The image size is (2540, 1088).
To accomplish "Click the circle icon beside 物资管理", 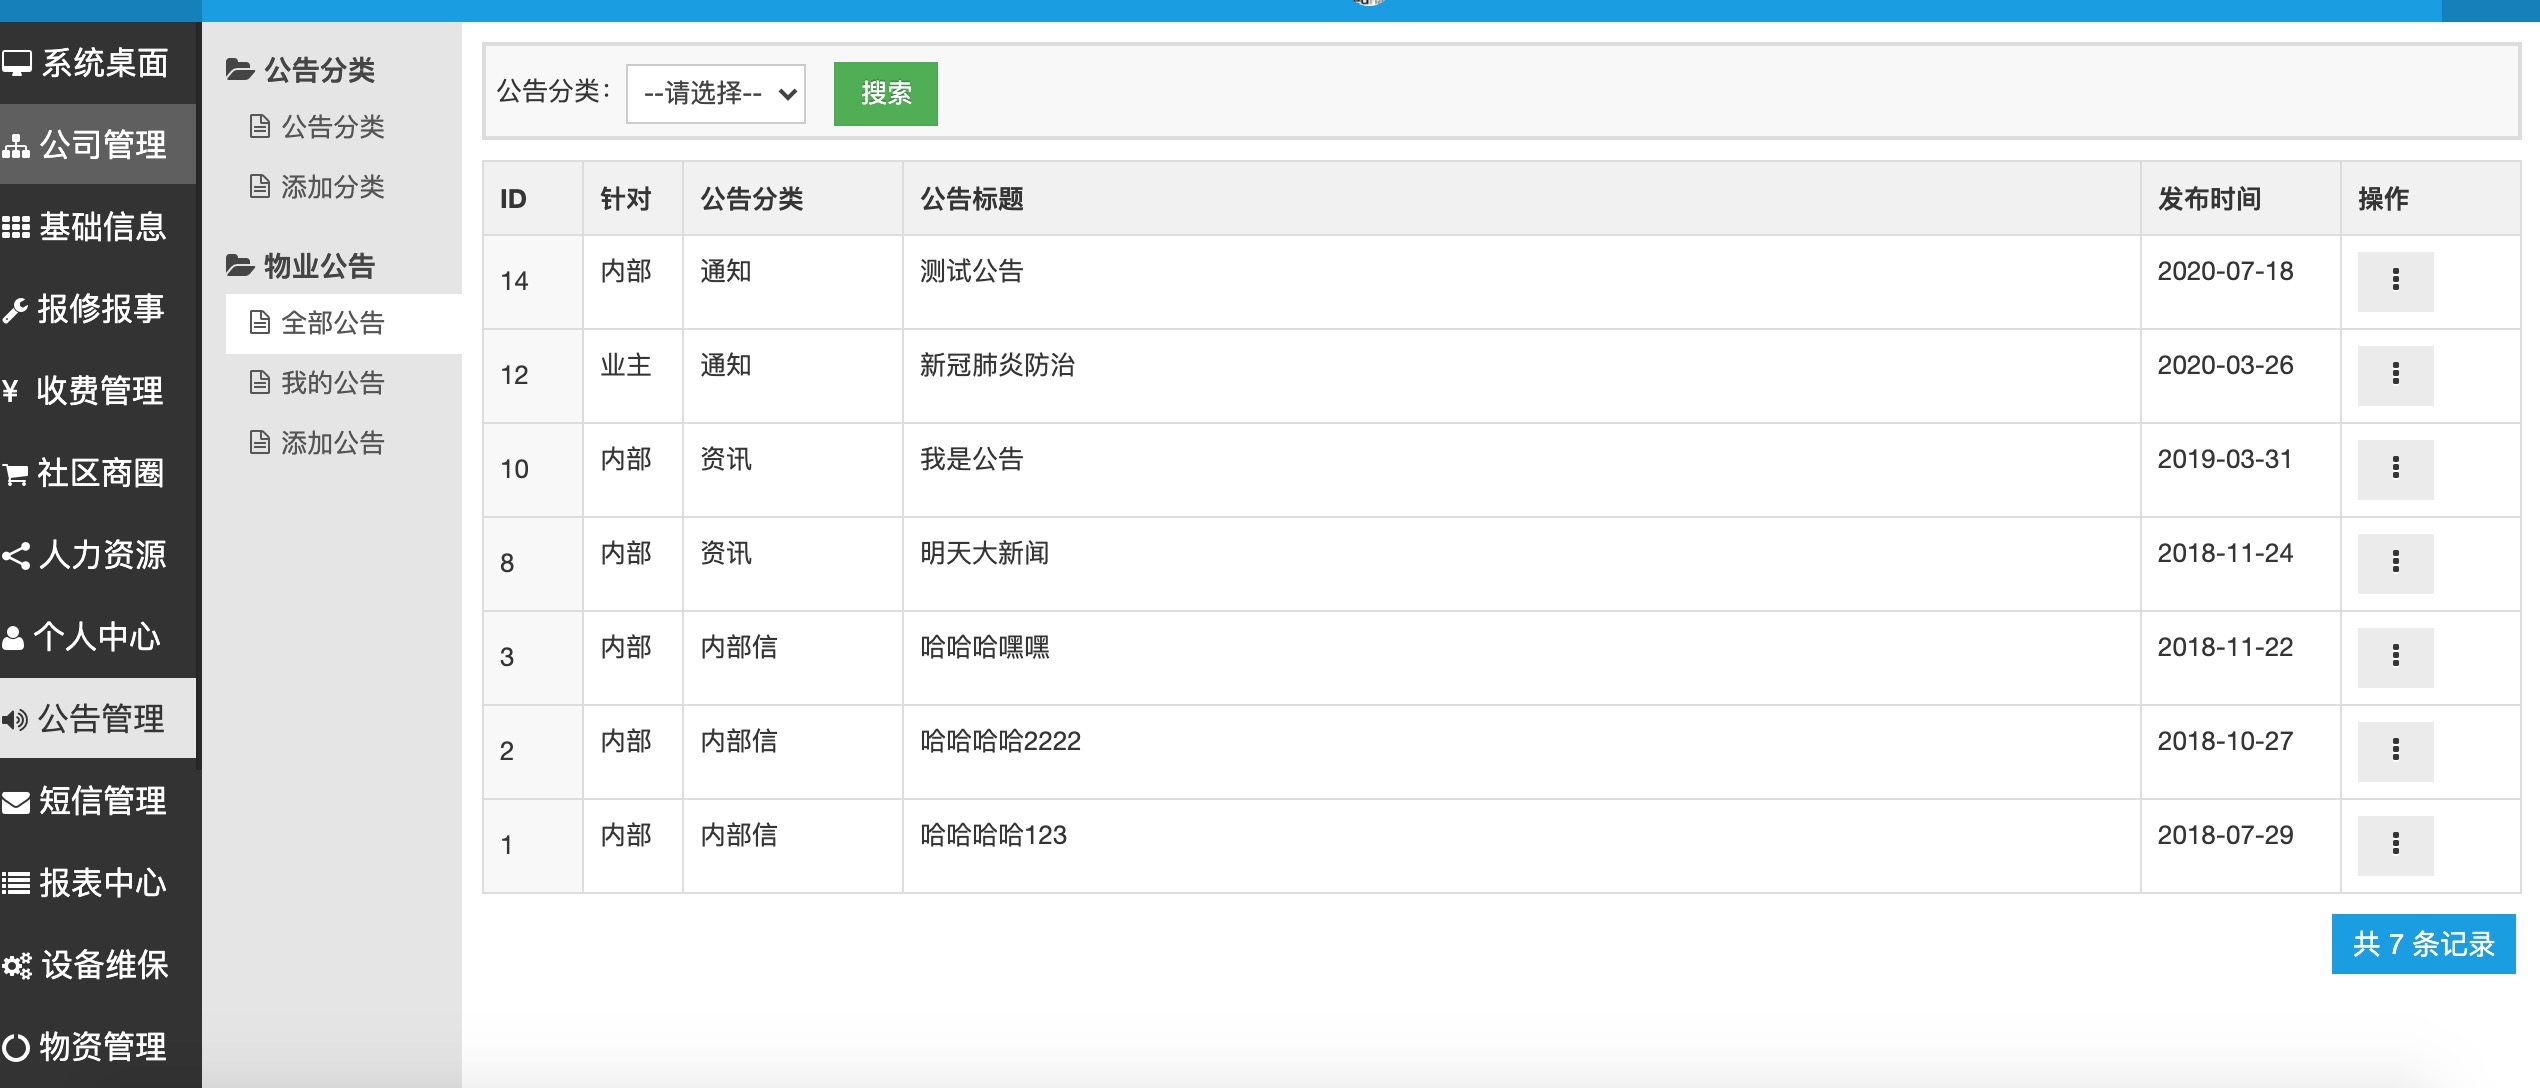I will click(x=16, y=1047).
